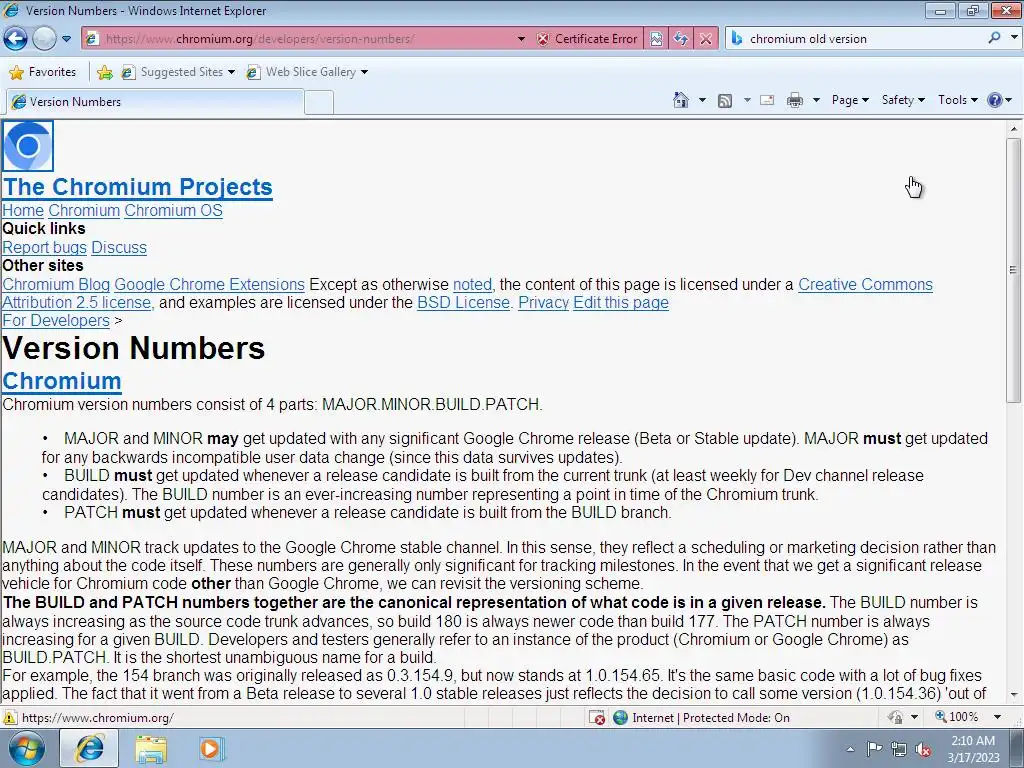
Task: Open the Help question mark menu
Action: [x=999, y=100]
